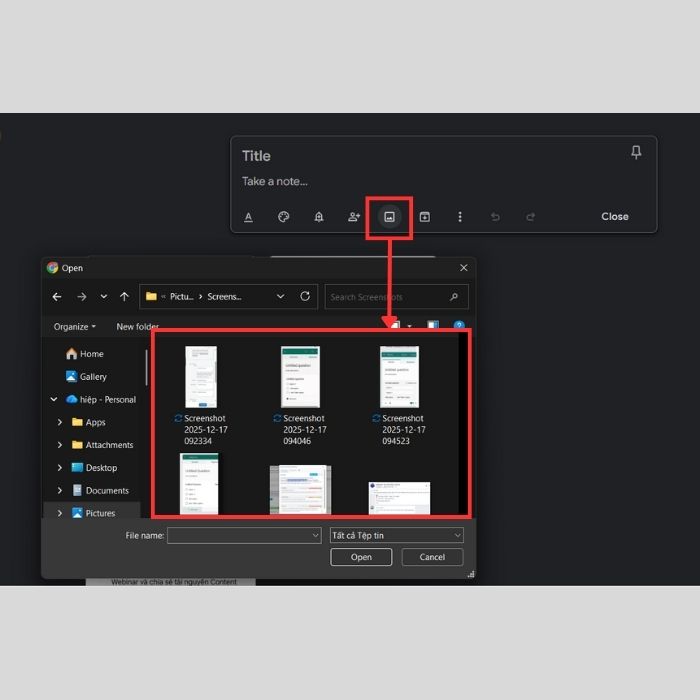Select Gallery in the navigation pane
This screenshot has width=700, height=700.
[86, 377]
